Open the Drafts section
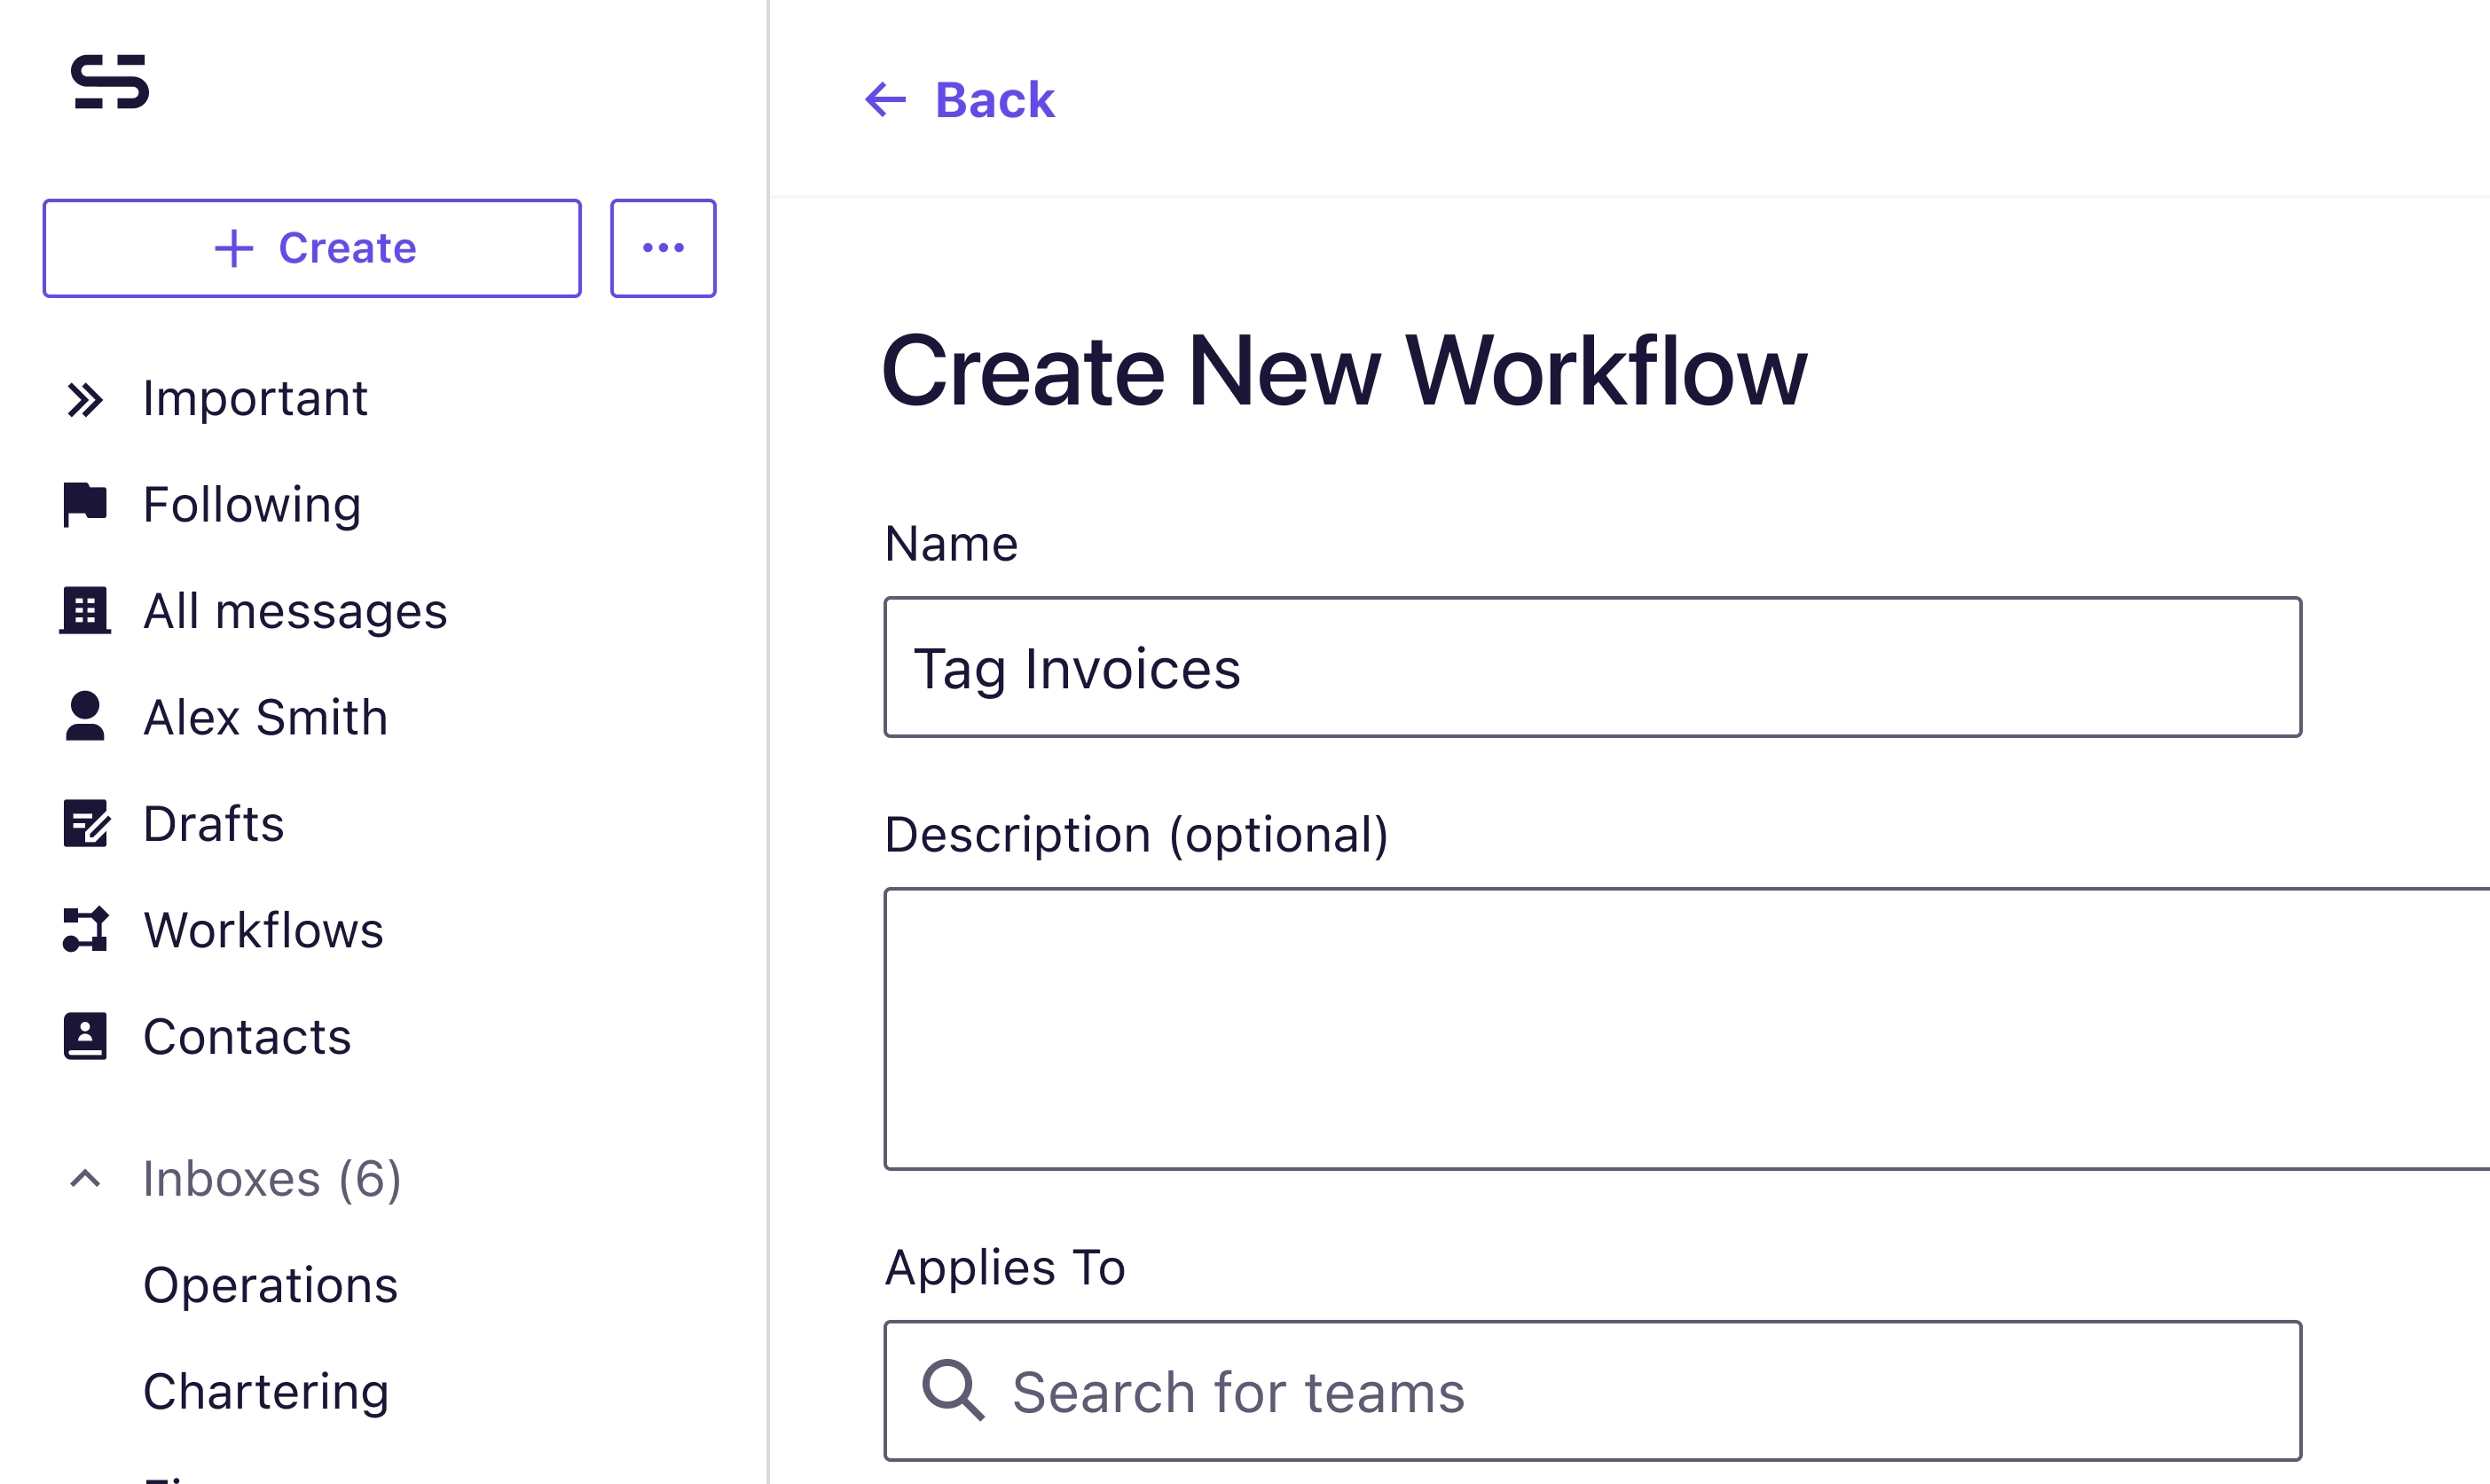 click(x=213, y=824)
